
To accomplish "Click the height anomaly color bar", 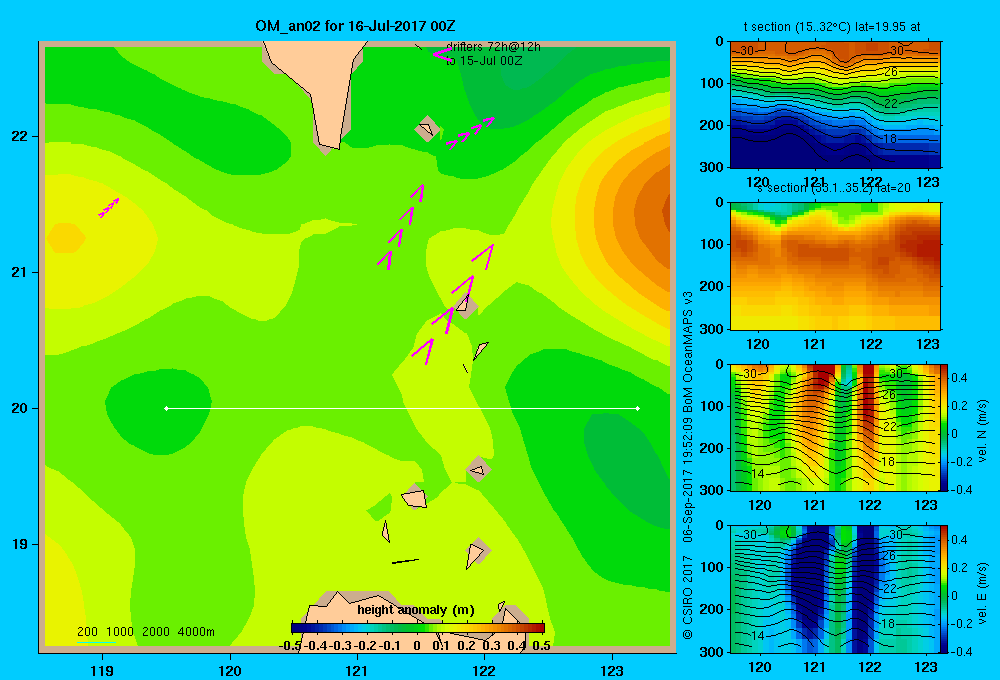I will [x=418, y=628].
